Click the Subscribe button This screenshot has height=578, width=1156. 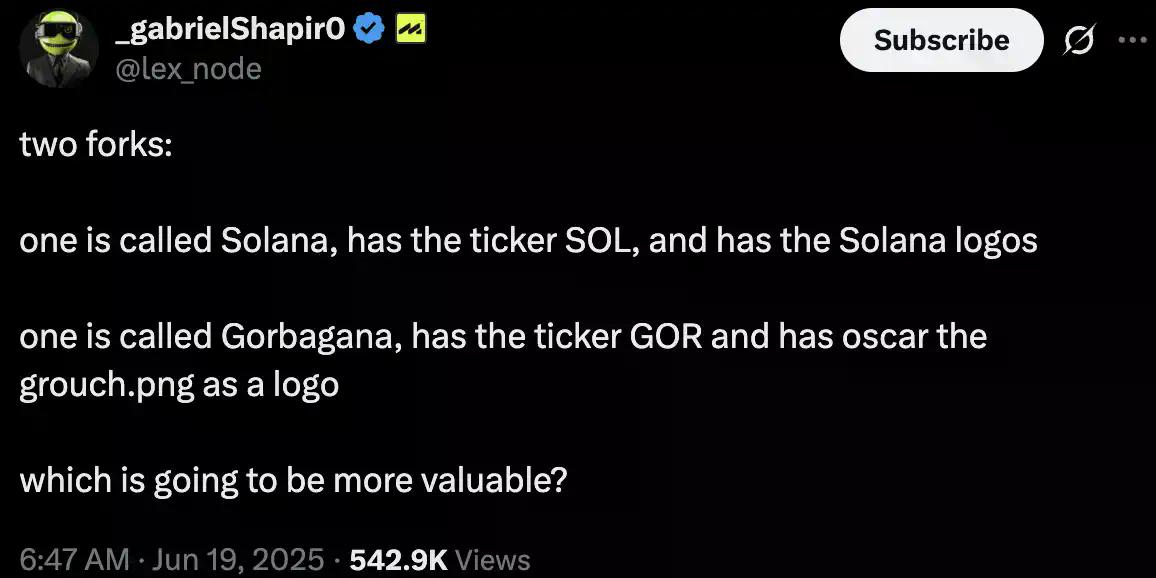(x=941, y=40)
